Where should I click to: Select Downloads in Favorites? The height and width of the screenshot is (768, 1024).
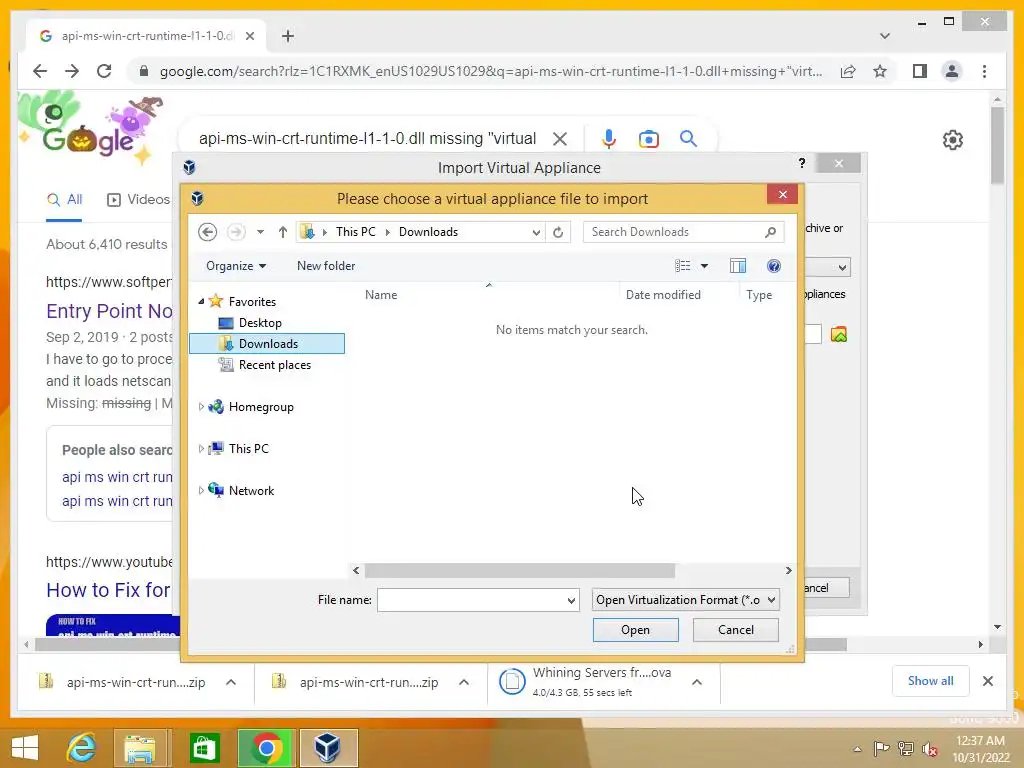click(x=267, y=344)
